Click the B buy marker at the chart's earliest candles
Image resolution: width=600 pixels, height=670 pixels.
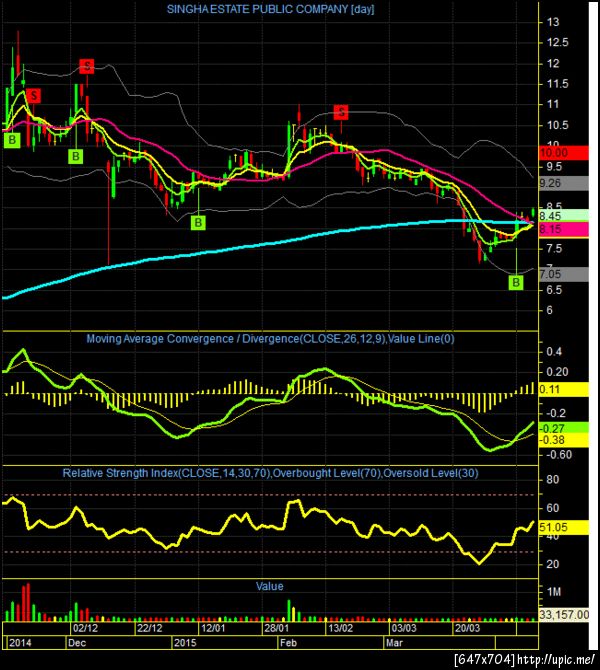point(12,140)
